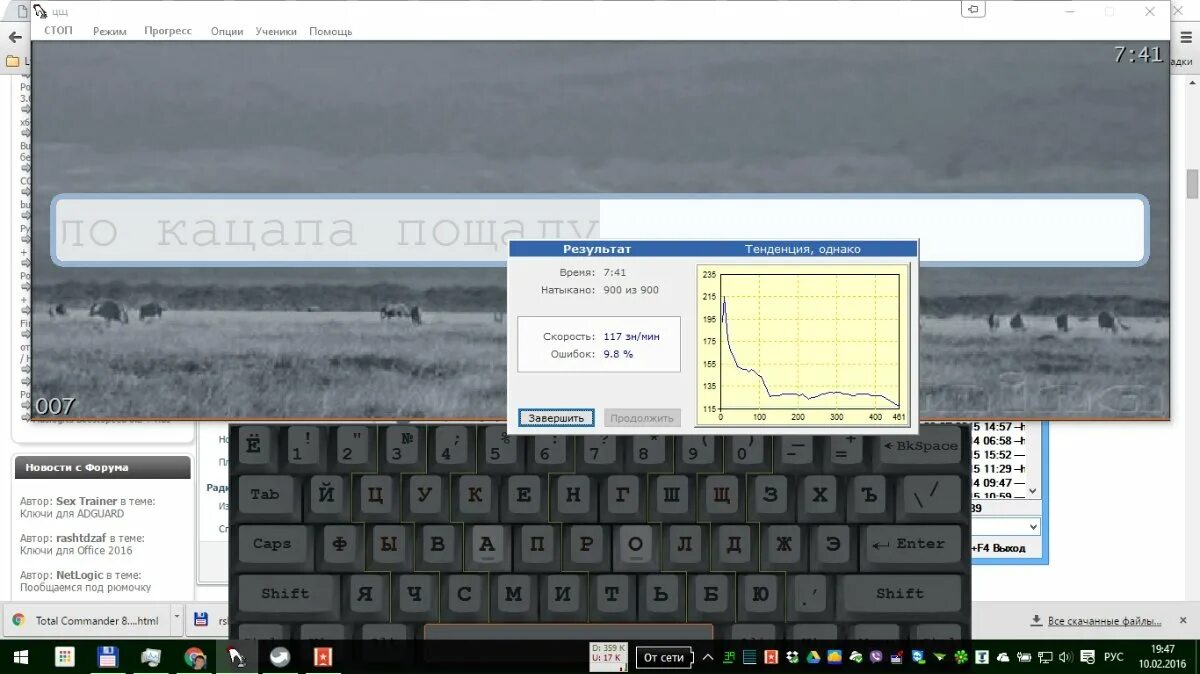Viewport: 1200px width, 674px height.
Task: Show hidden tray icons chevron
Action: pyautogui.click(x=708, y=657)
